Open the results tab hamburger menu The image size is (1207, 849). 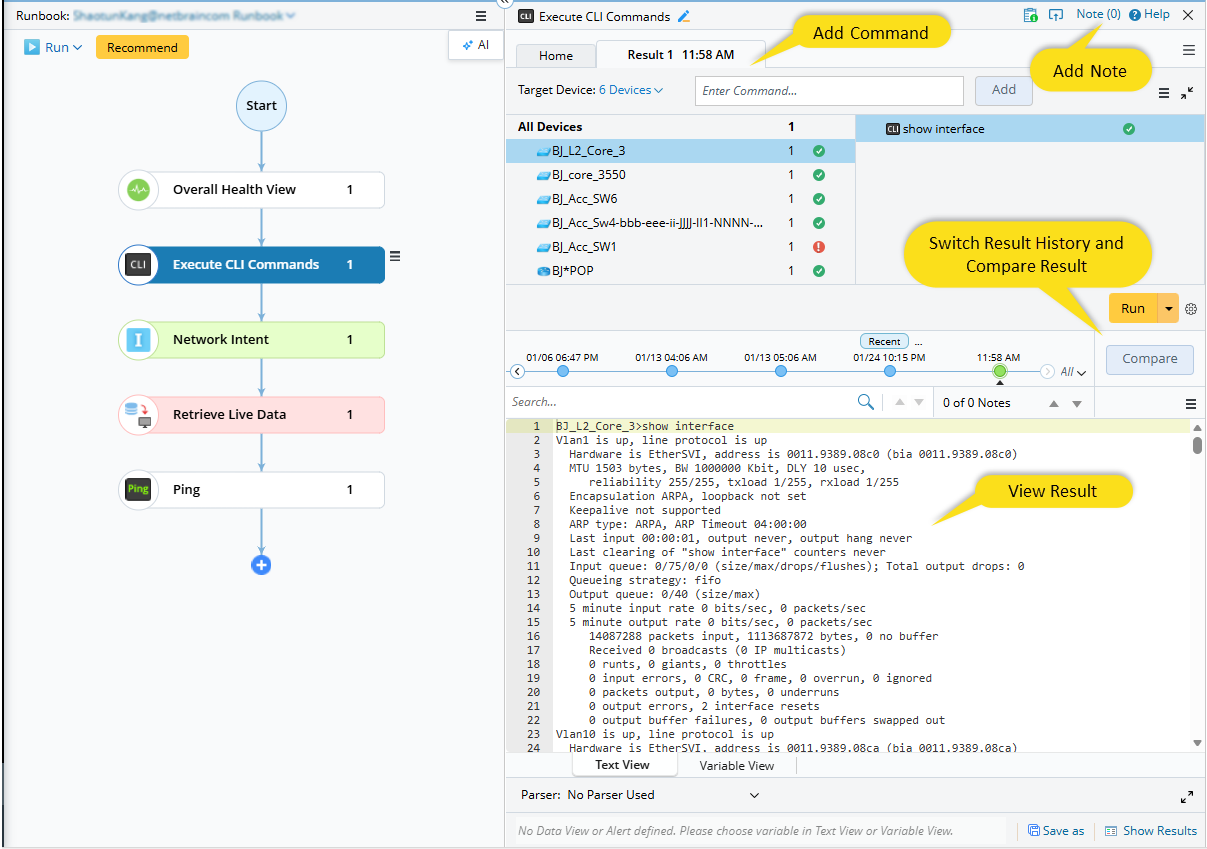[1189, 50]
